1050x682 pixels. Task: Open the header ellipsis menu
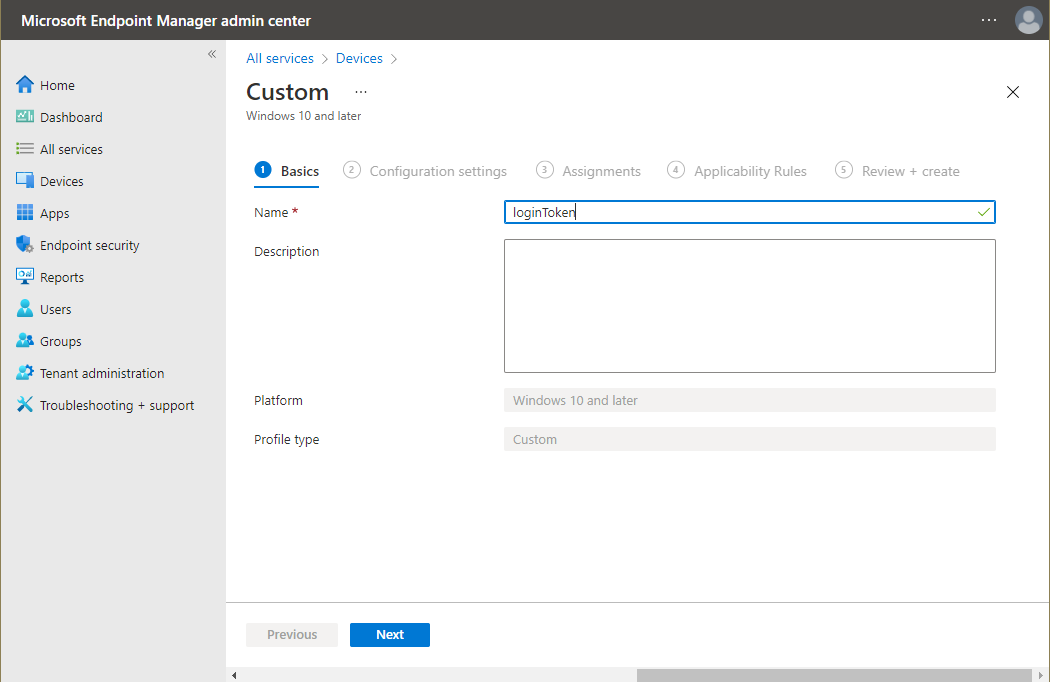pos(988,20)
